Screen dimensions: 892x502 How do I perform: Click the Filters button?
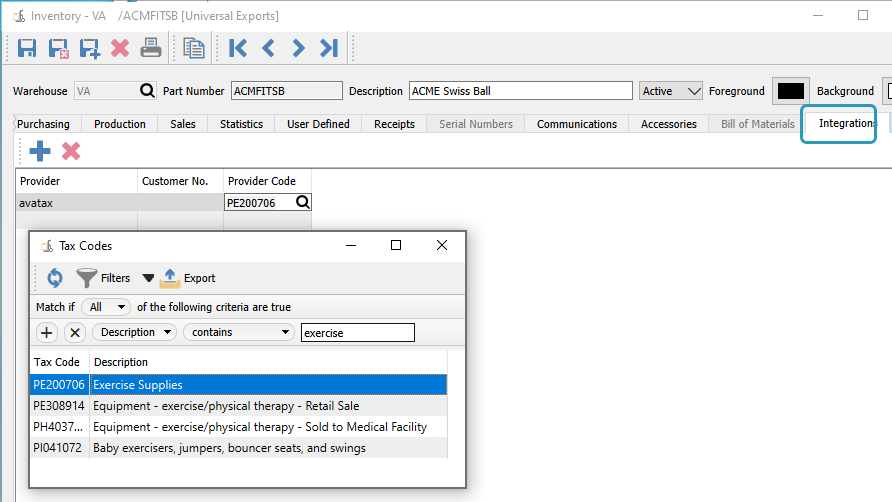pyautogui.click(x=104, y=278)
